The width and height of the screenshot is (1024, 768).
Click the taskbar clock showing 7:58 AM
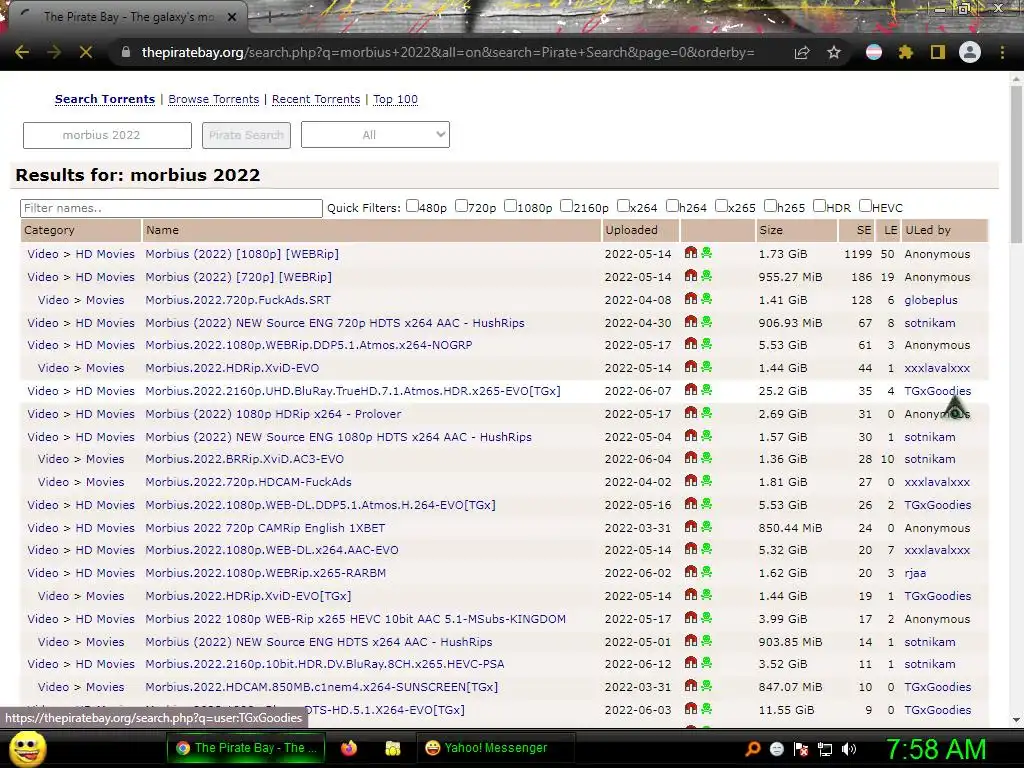[x=936, y=748]
